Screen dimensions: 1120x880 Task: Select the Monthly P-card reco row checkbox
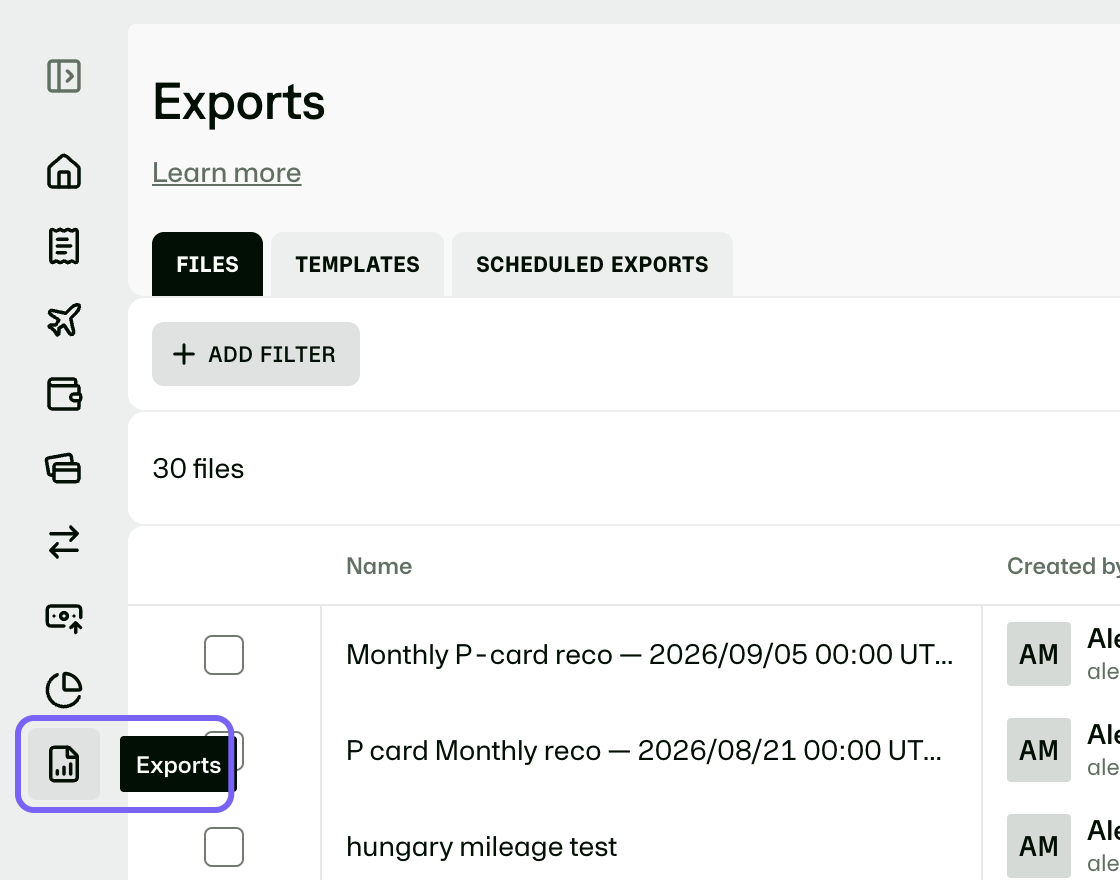click(x=224, y=654)
